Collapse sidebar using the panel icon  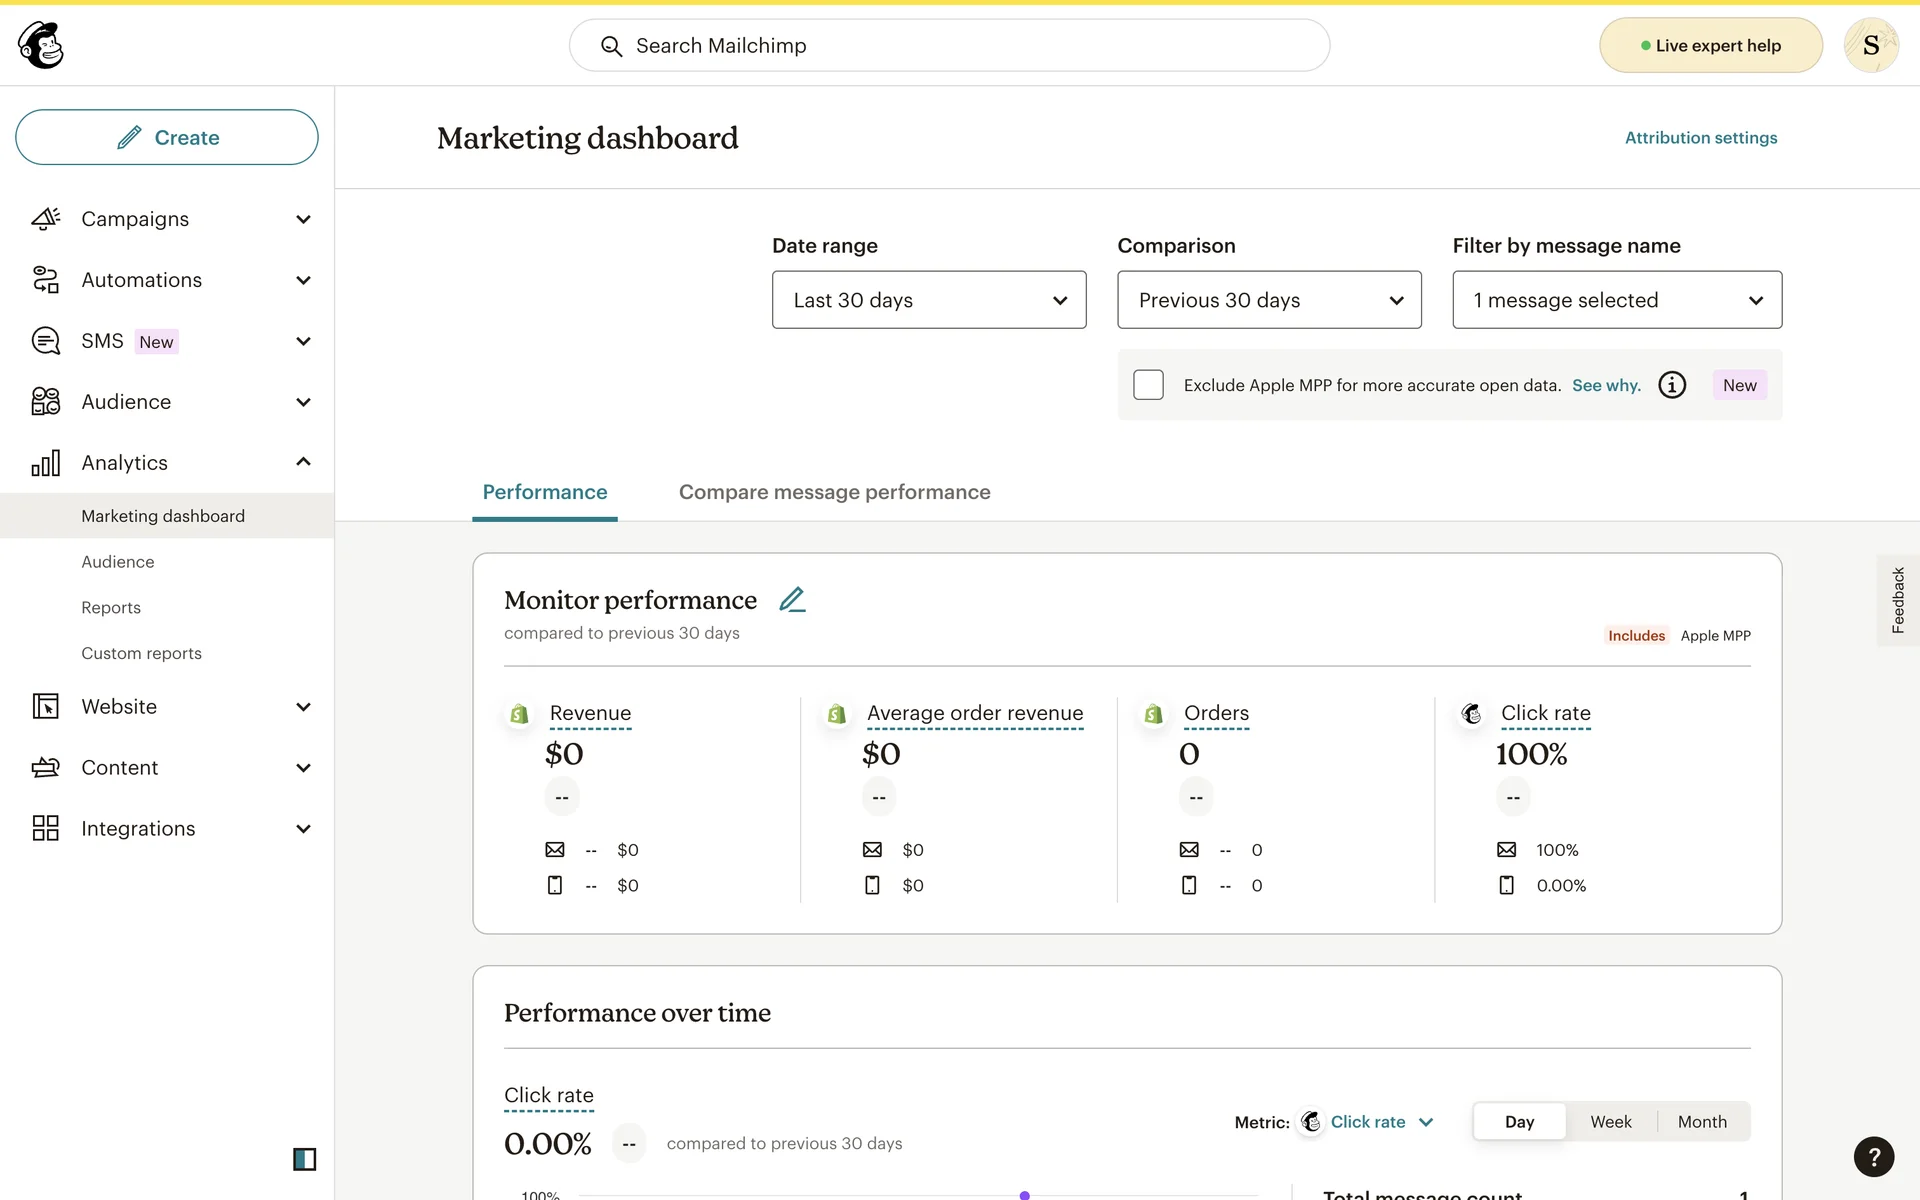click(x=304, y=1159)
